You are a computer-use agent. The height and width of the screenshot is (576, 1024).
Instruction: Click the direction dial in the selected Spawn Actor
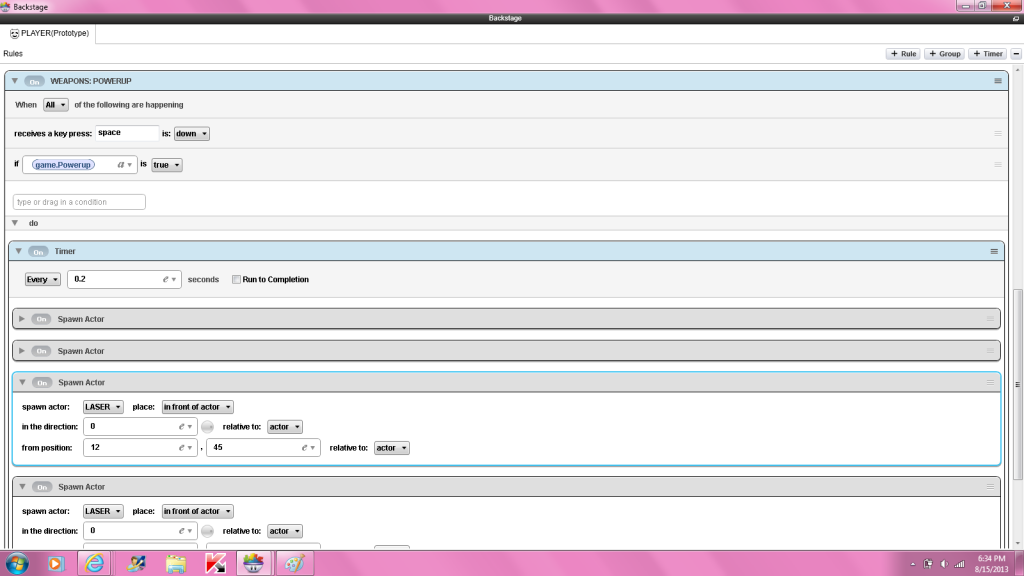pyautogui.click(x=207, y=427)
